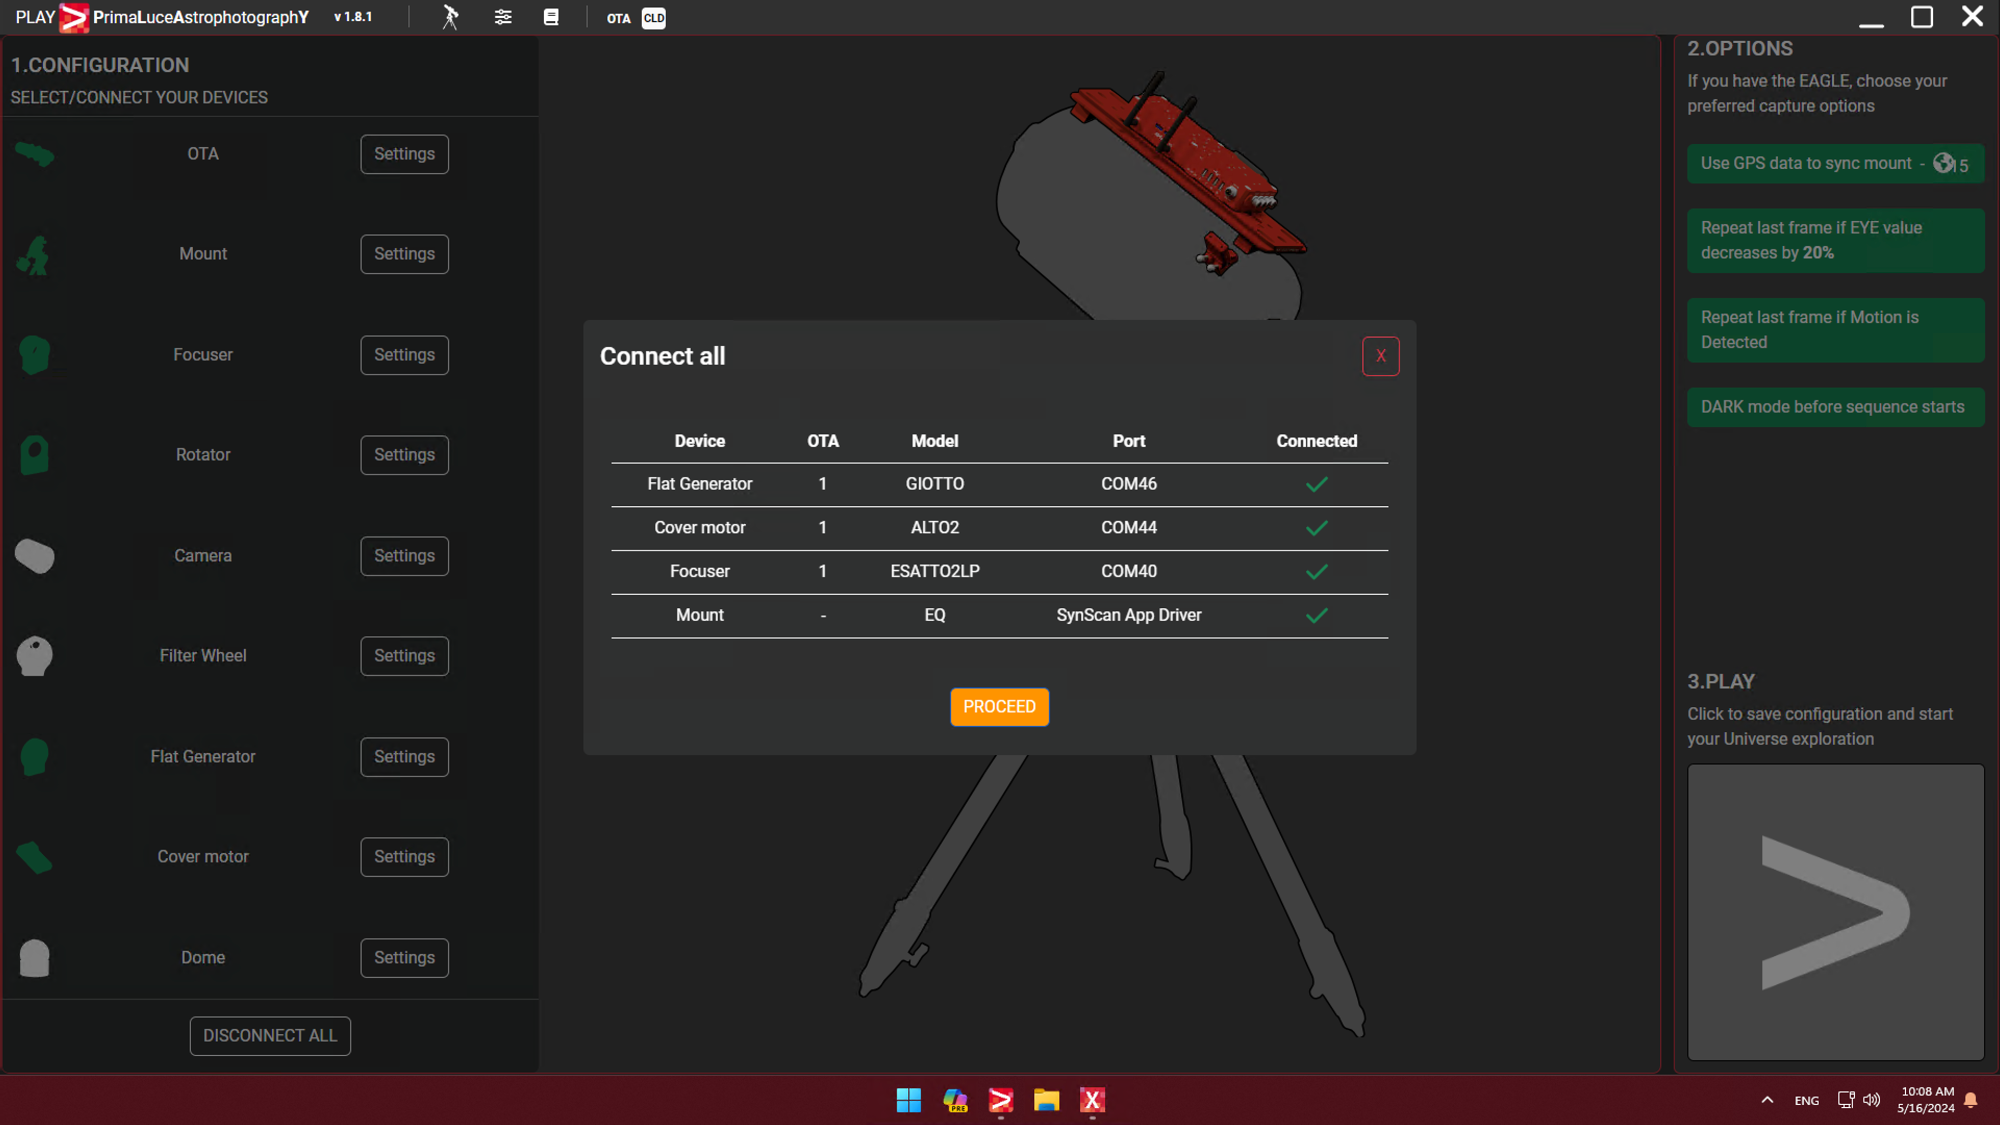Click the SynScan App Driver cell
Screen dimensions: 2000x1125
(x=1128, y=615)
